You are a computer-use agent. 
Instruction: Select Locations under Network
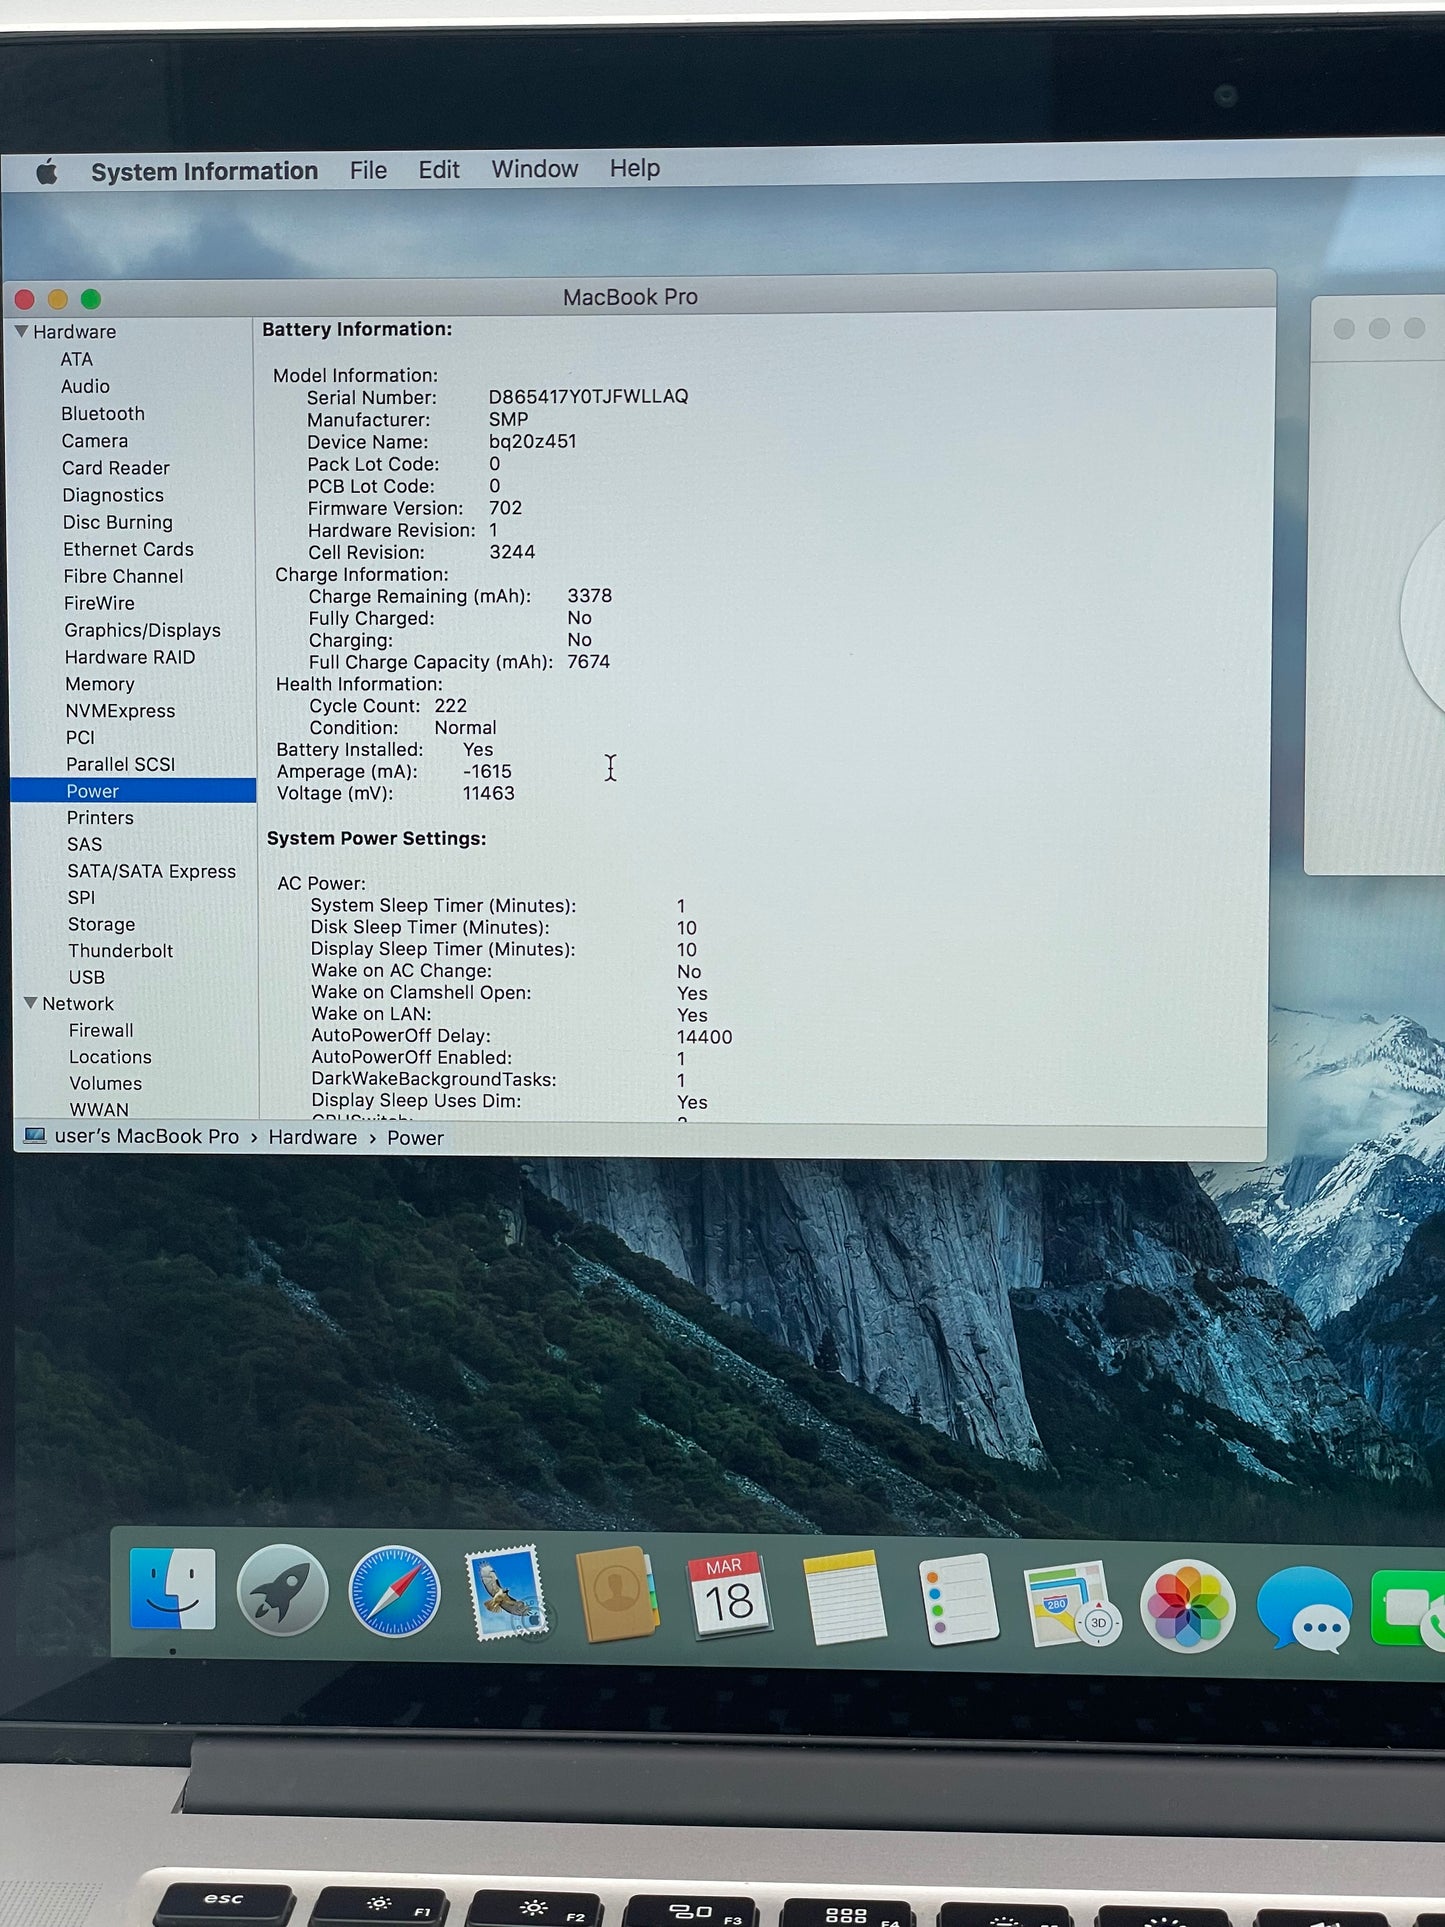click(x=110, y=1057)
